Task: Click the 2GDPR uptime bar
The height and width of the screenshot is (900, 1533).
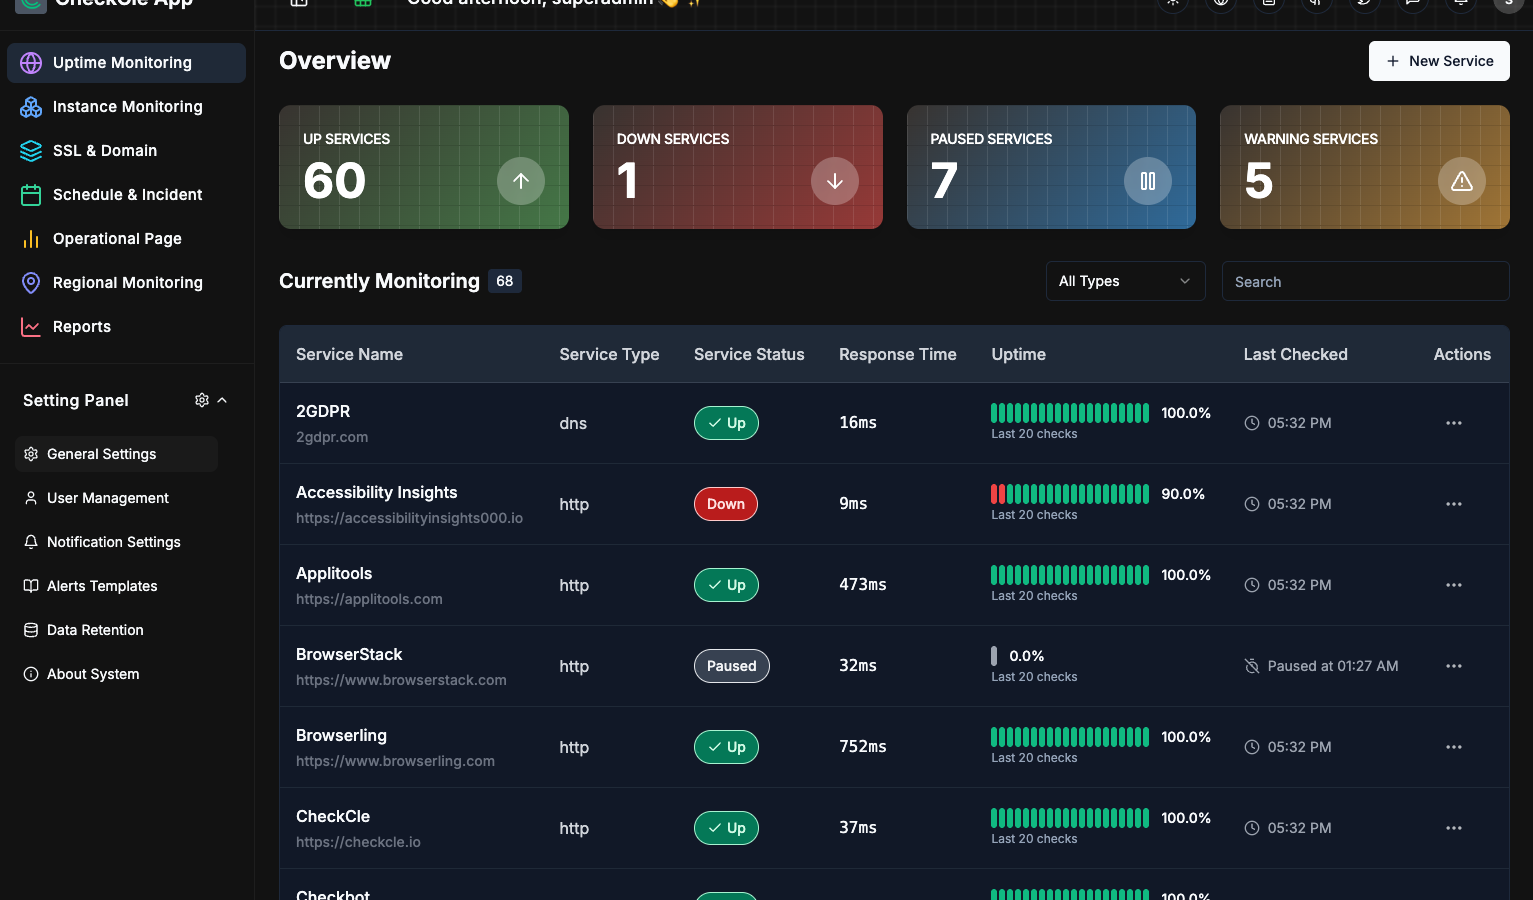Action: point(1070,413)
